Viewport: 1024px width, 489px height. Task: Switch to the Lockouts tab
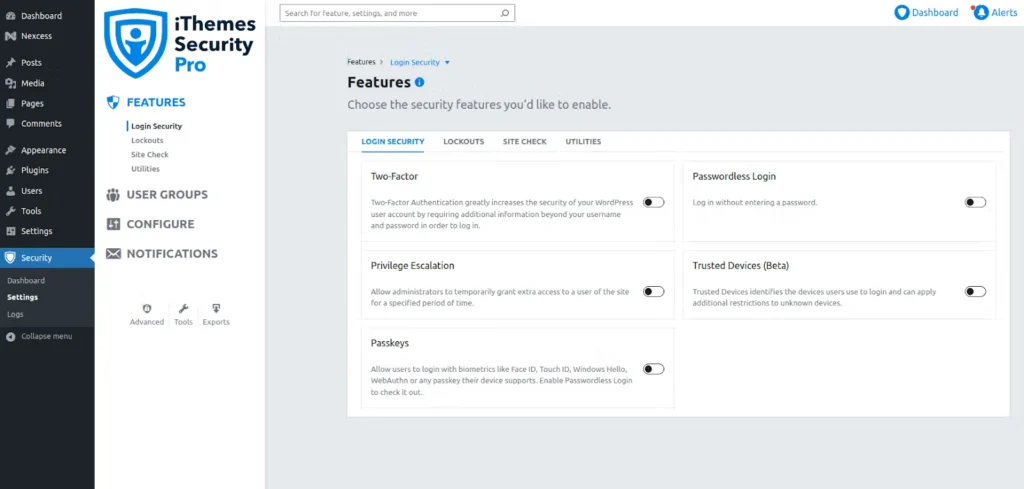[x=463, y=142]
